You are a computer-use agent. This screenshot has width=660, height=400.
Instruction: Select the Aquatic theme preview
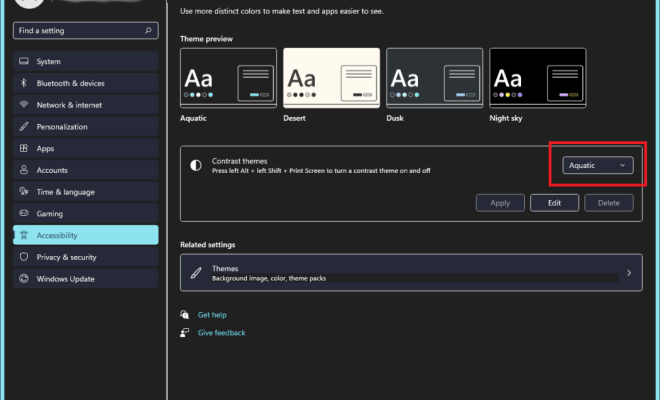229,78
